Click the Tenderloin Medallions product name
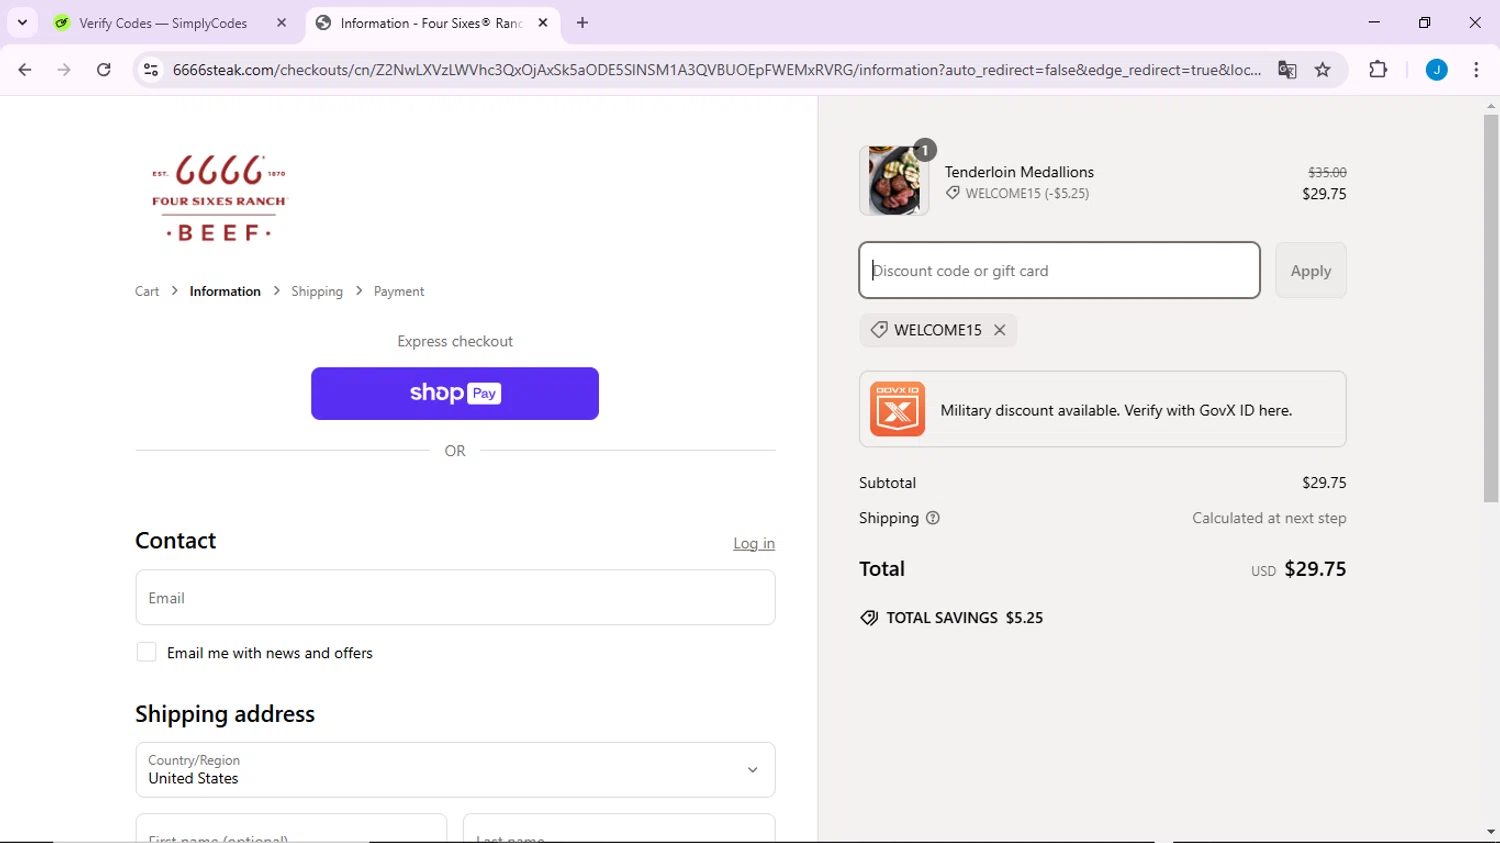Image resolution: width=1500 pixels, height=843 pixels. click(1019, 172)
